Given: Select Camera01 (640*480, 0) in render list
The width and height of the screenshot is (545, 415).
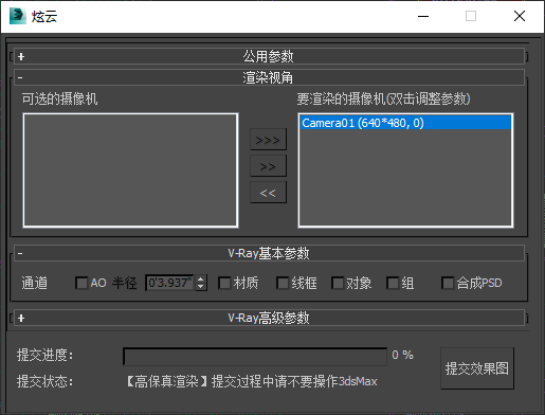Looking at the screenshot, I should tap(405, 123).
